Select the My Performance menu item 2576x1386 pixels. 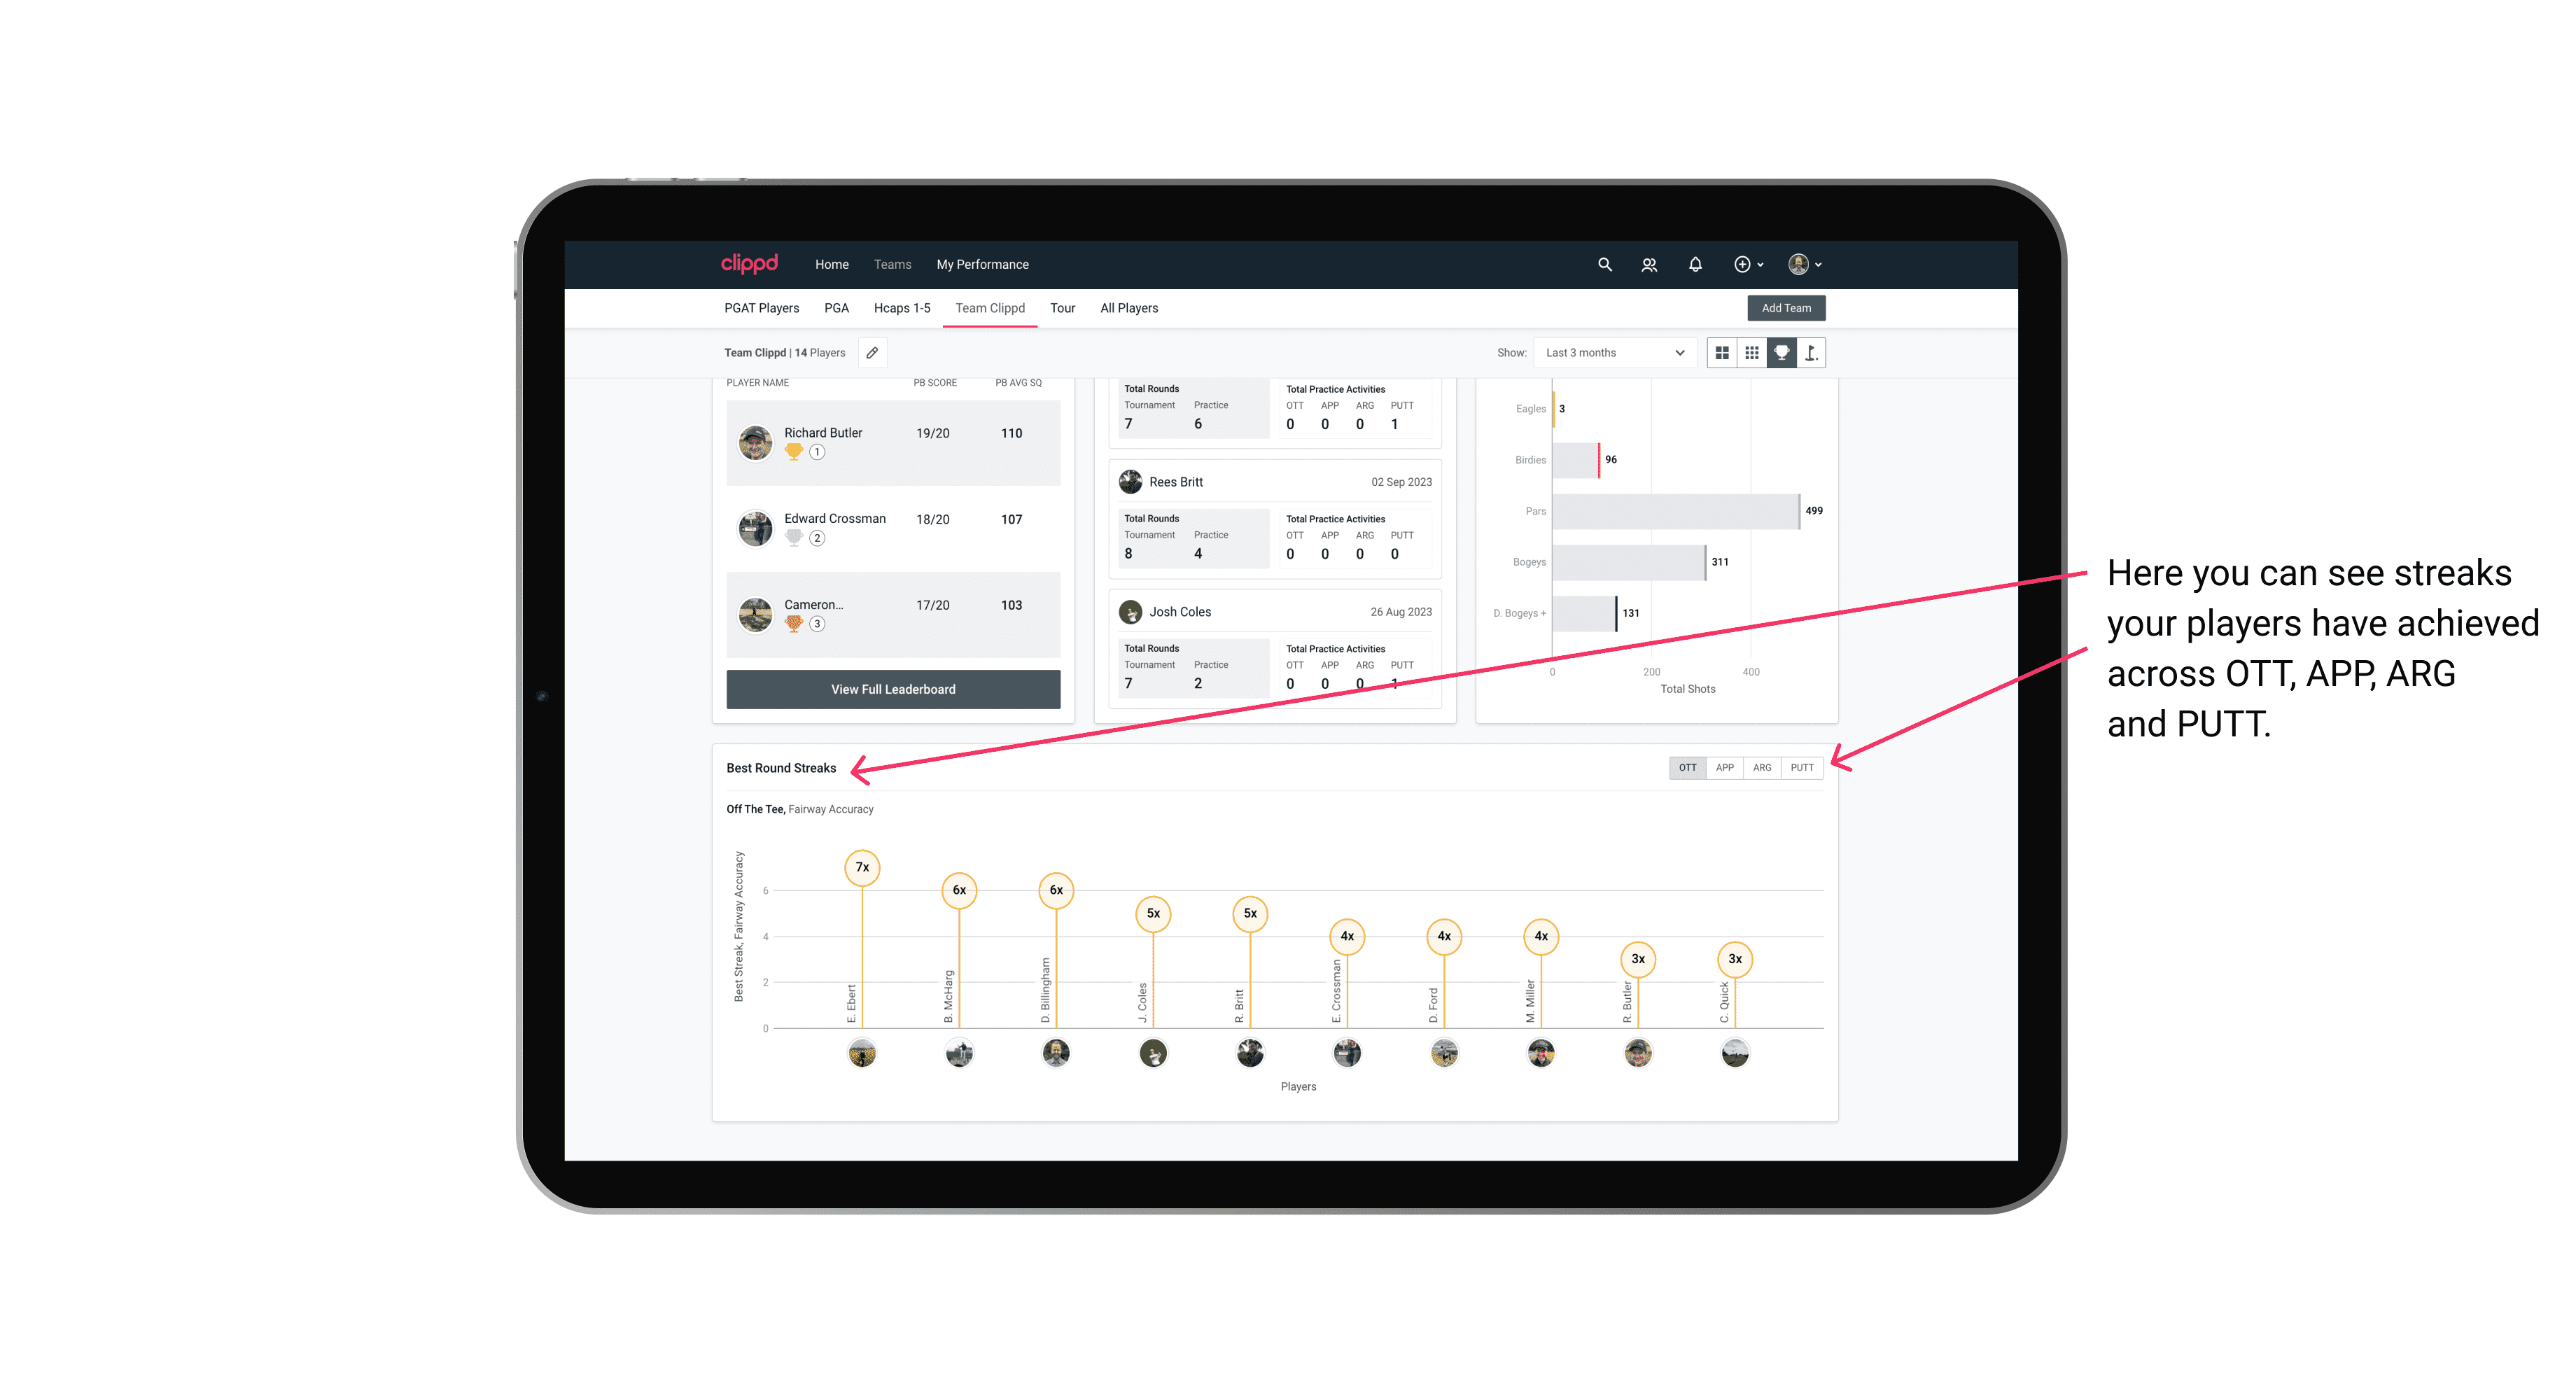pos(984,265)
